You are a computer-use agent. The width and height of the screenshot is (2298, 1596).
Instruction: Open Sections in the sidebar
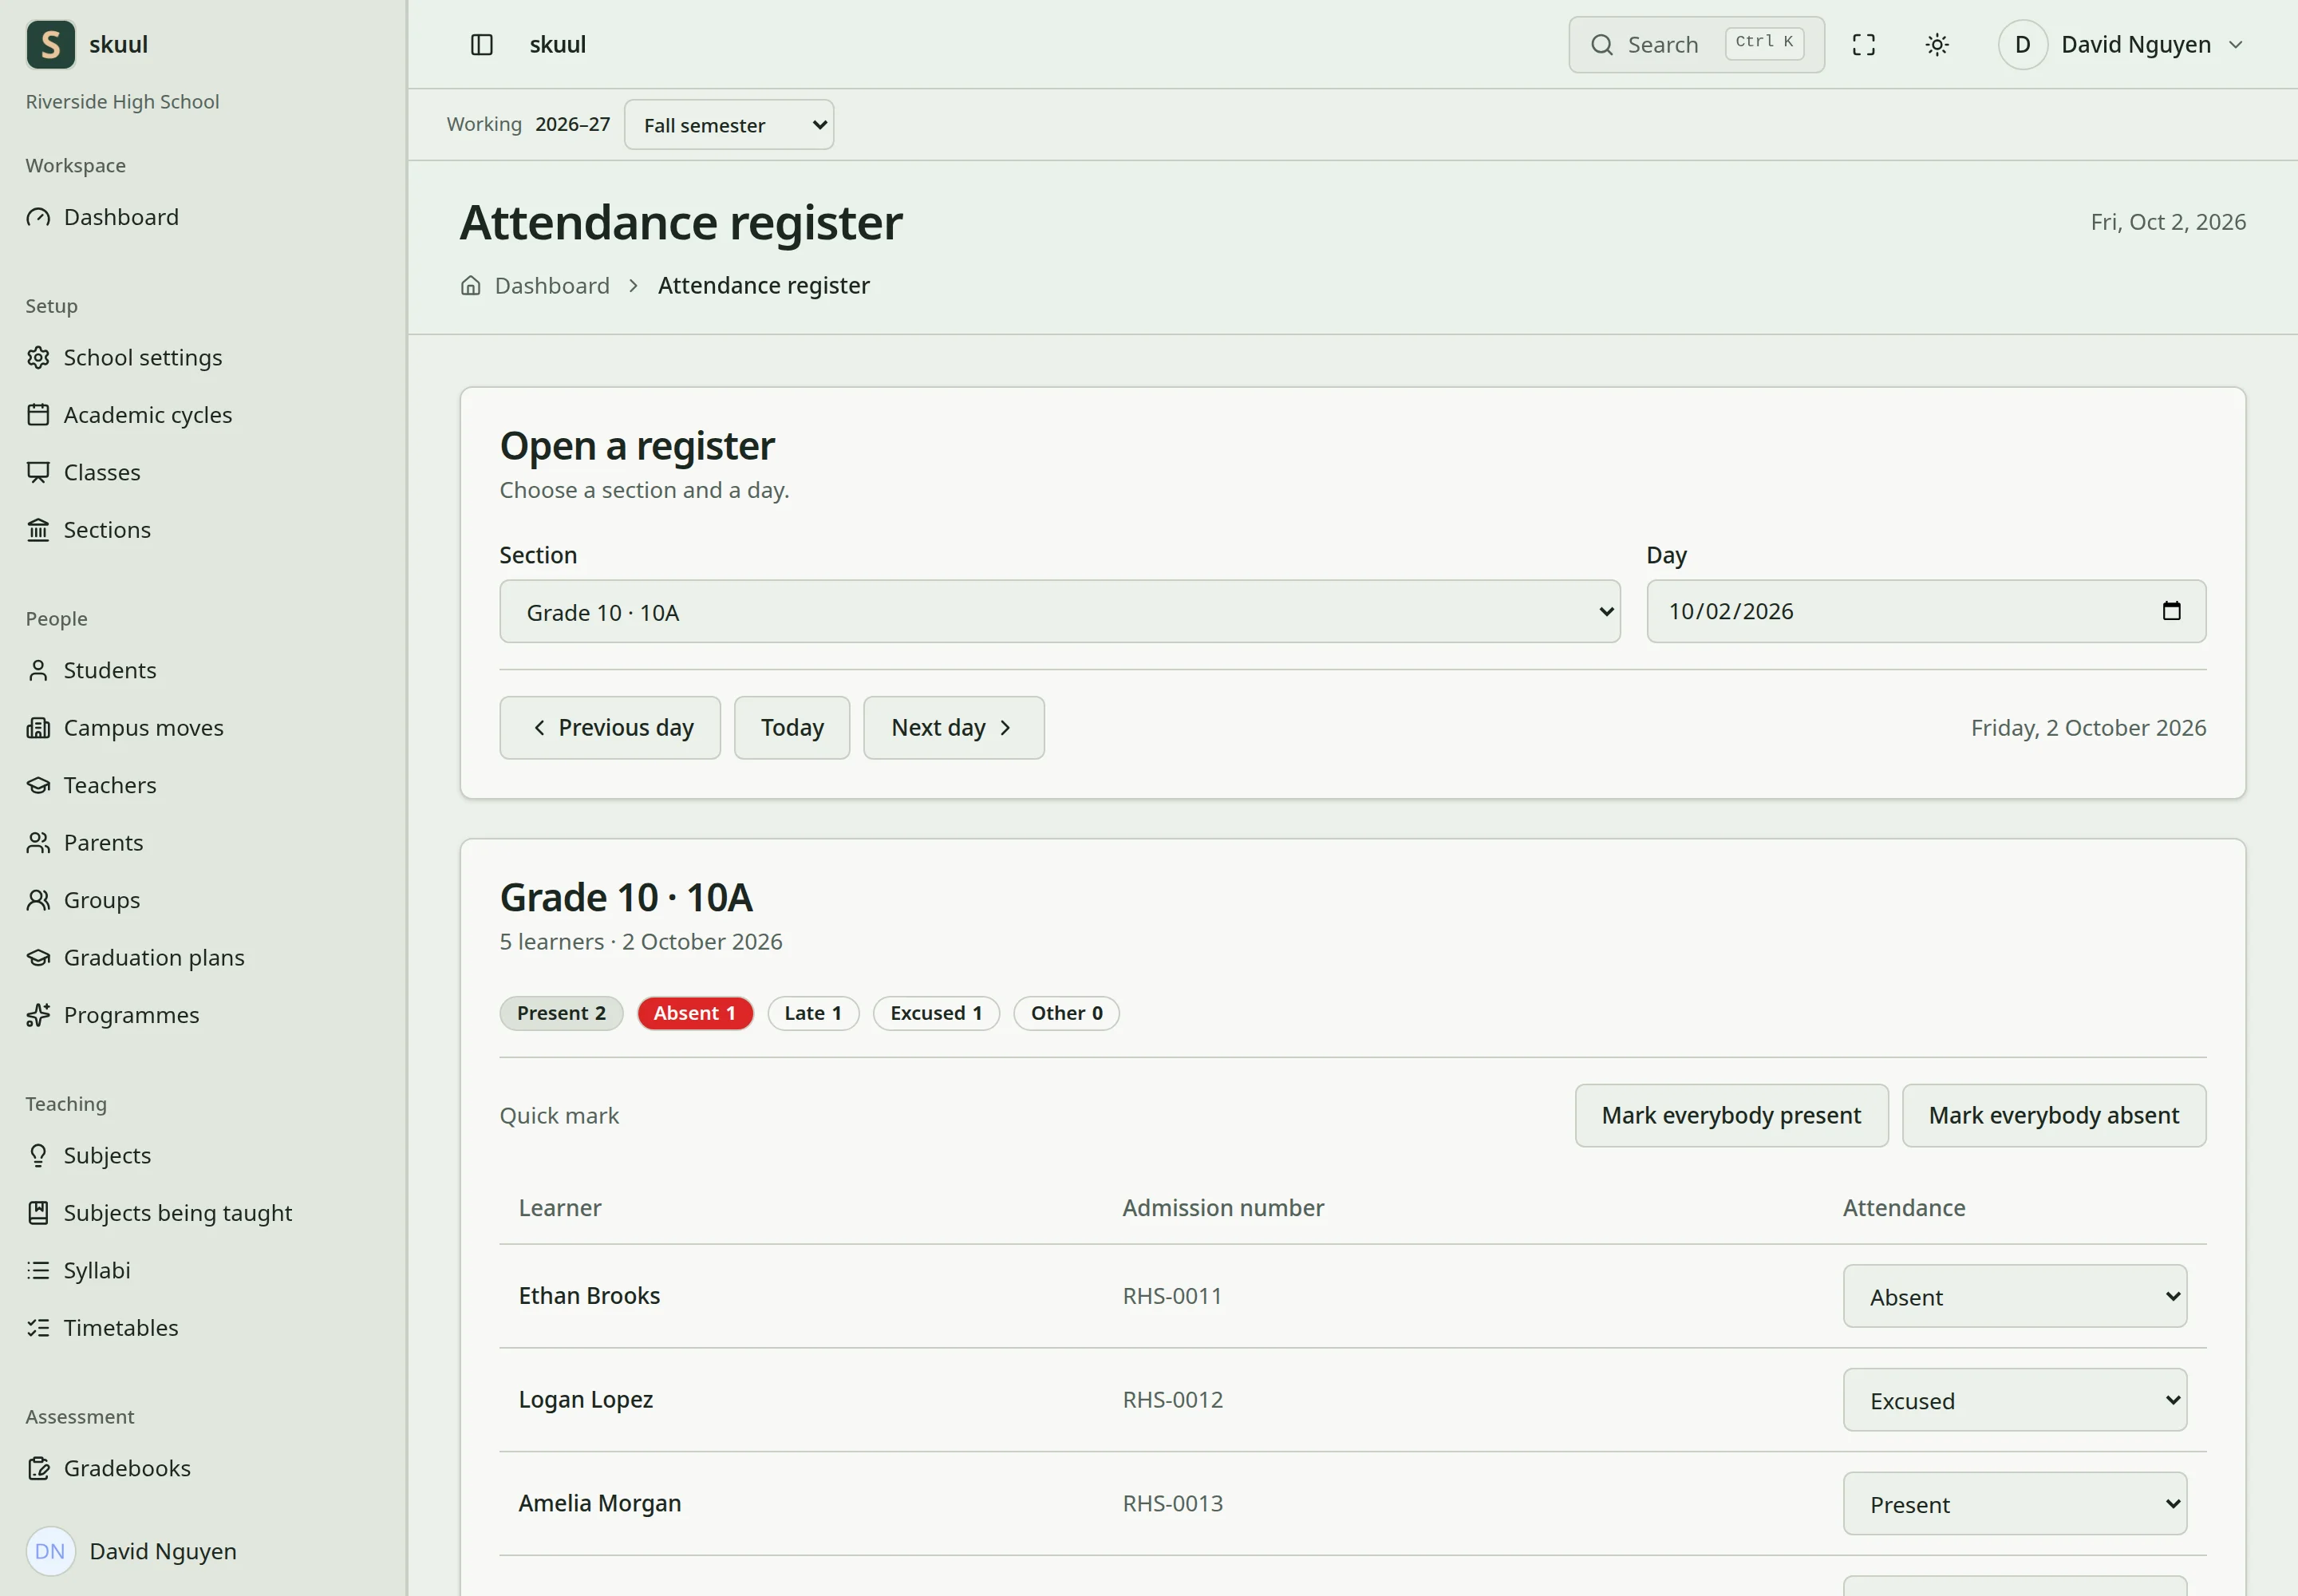pos(203,530)
